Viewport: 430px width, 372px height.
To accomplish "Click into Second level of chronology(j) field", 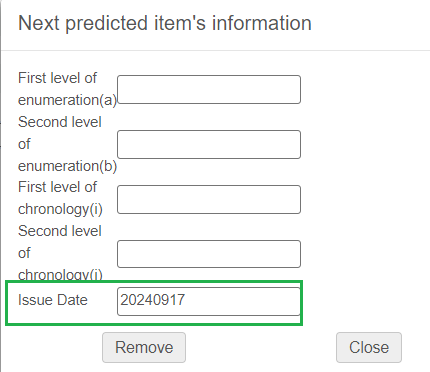I will [x=209, y=254].
